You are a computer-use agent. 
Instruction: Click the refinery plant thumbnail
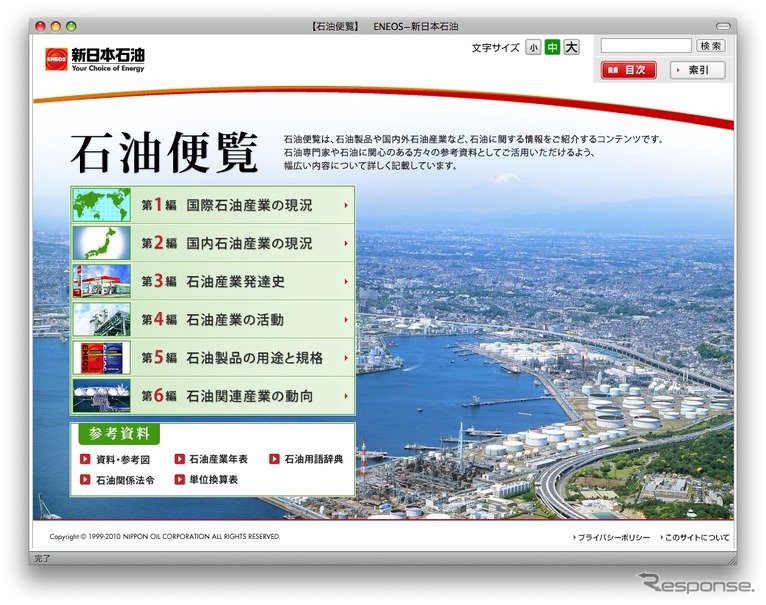coord(102,320)
